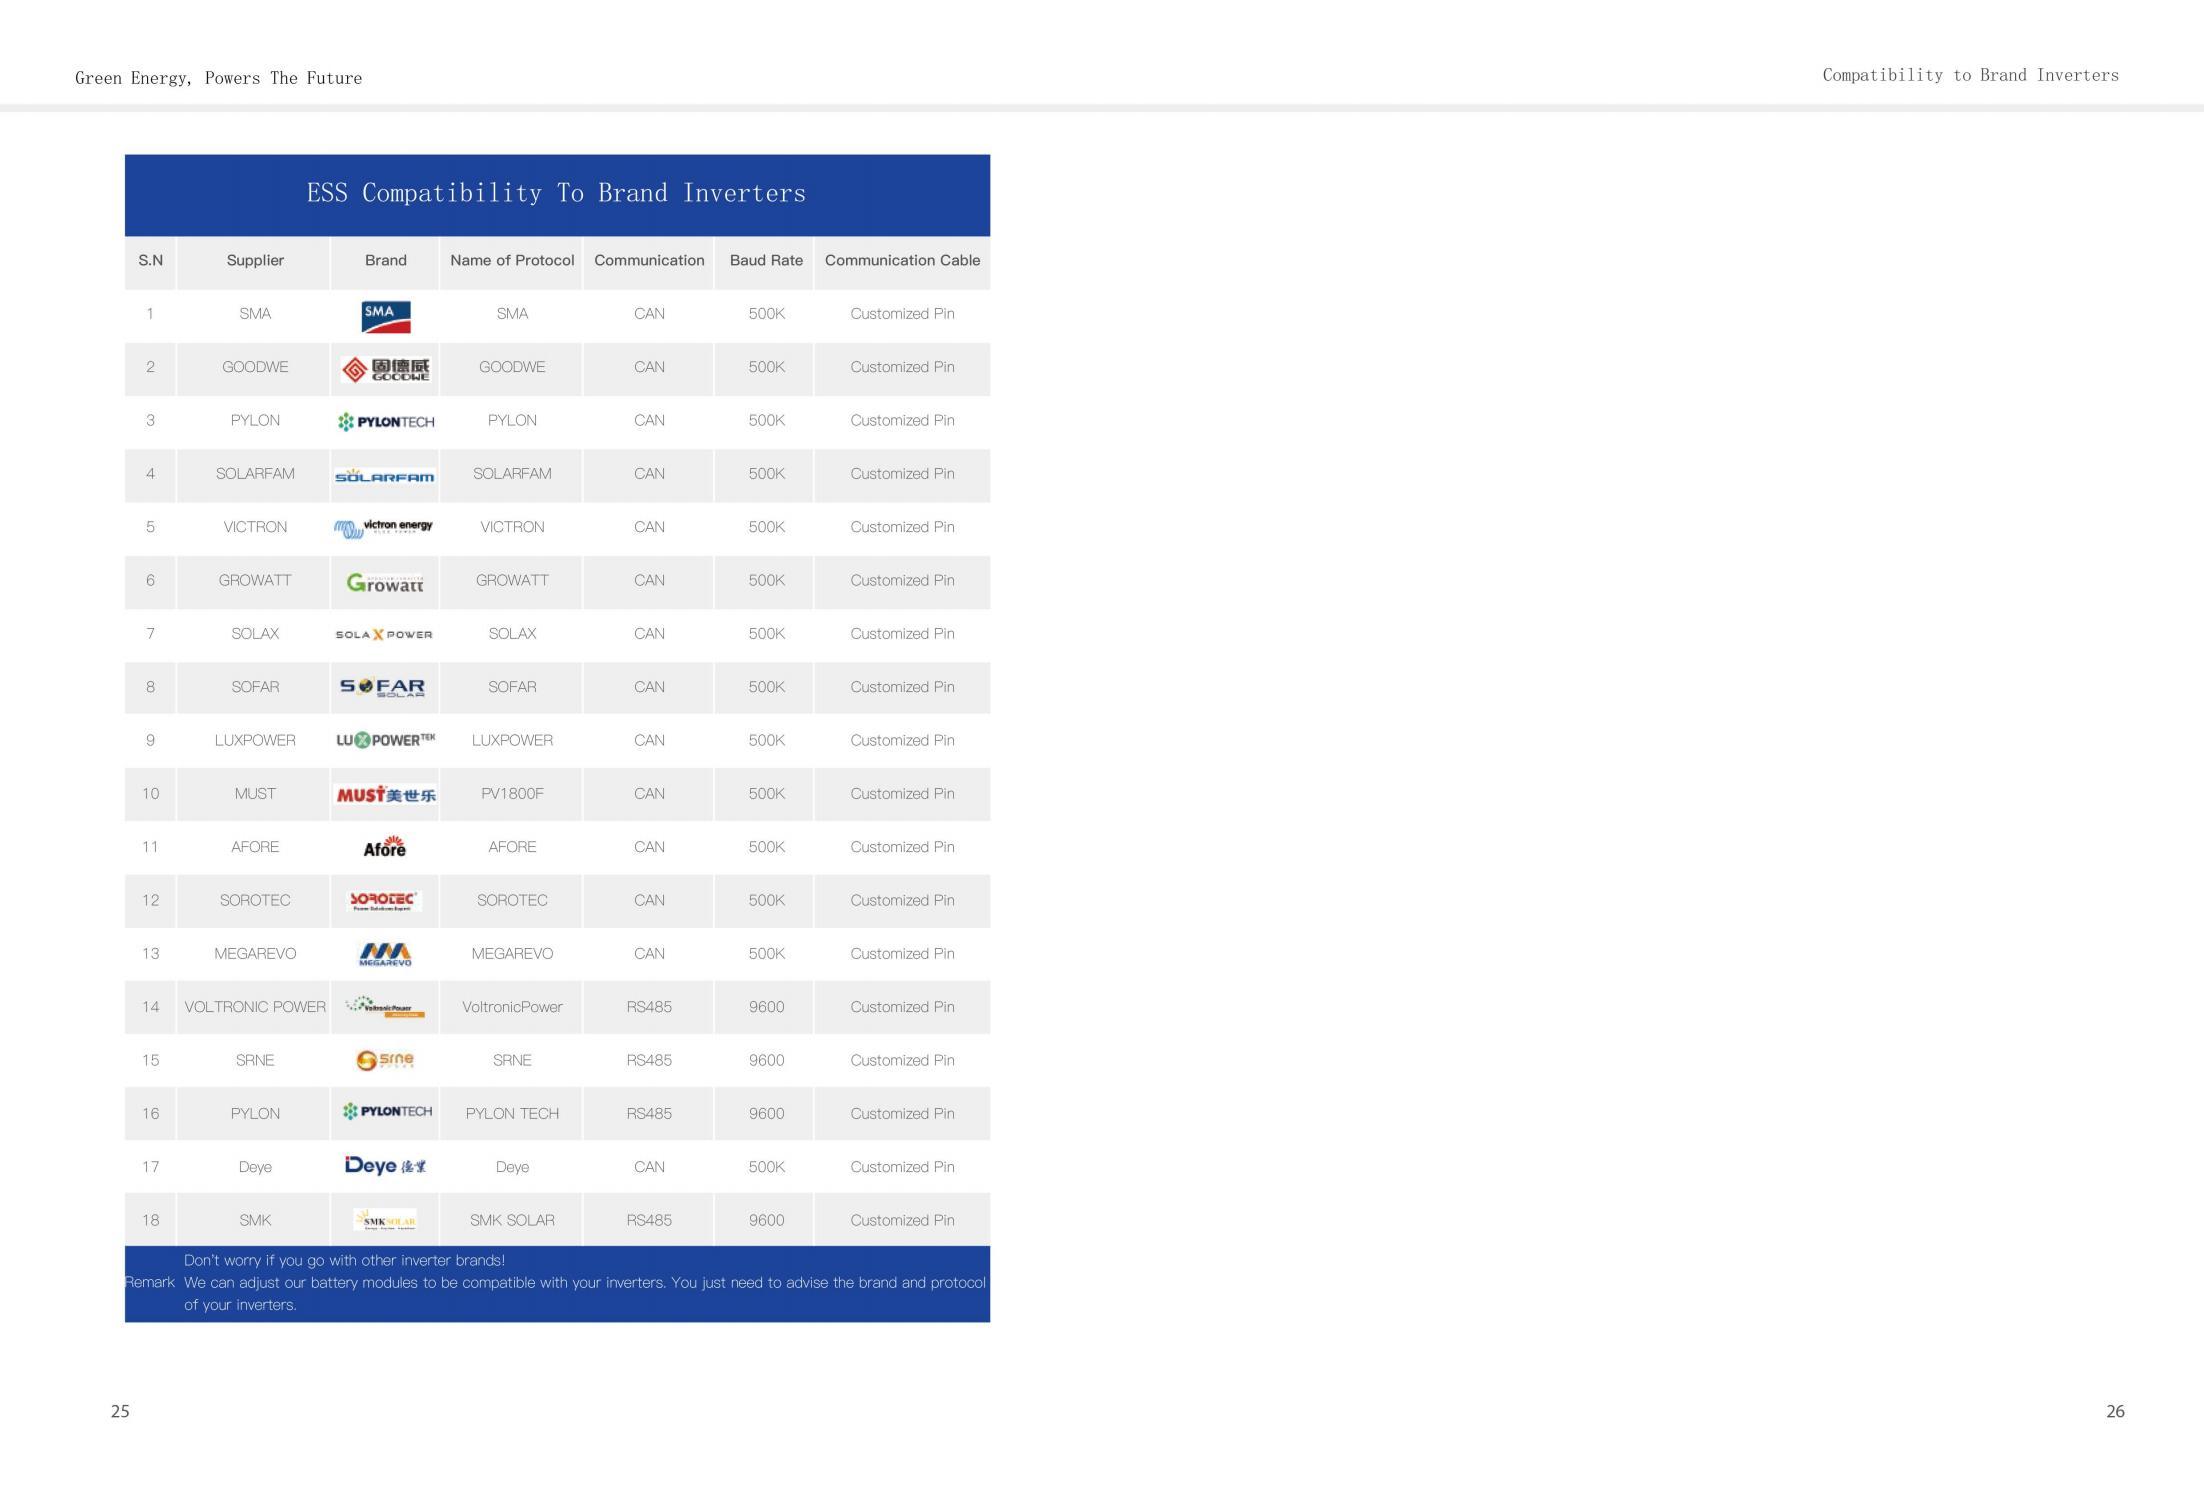Click serial number 14 cell
This screenshot has width=2204, height=1496.
pyautogui.click(x=150, y=1007)
